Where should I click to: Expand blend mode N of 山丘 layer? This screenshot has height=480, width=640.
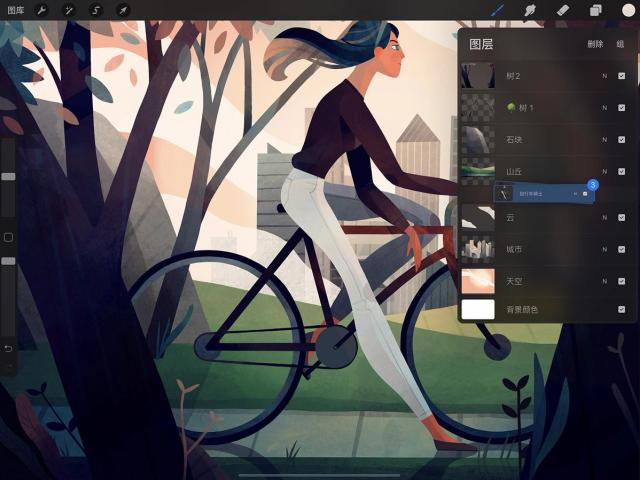pyautogui.click(x=604, y=171)
